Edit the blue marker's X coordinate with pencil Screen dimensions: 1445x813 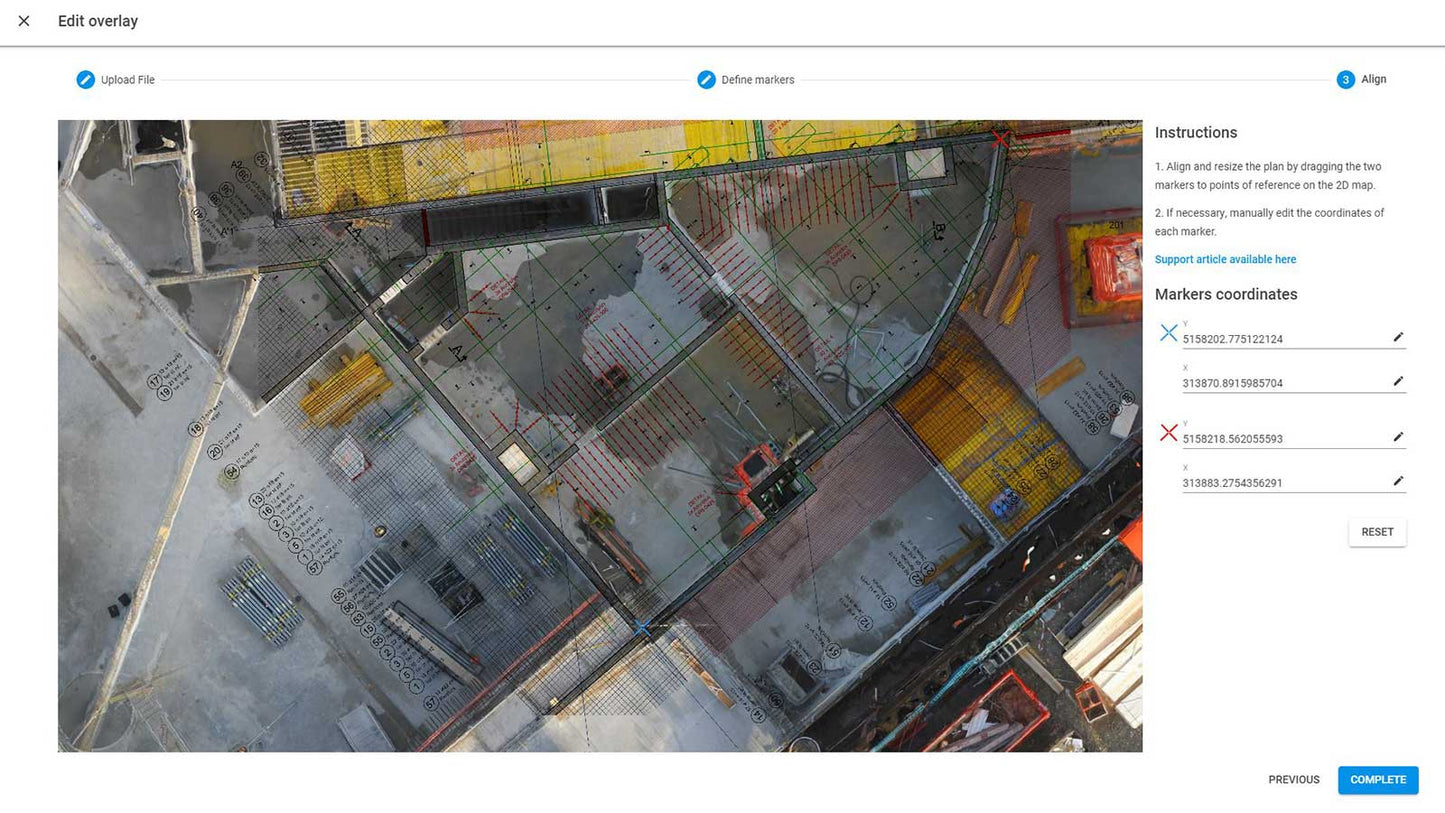1398,382
